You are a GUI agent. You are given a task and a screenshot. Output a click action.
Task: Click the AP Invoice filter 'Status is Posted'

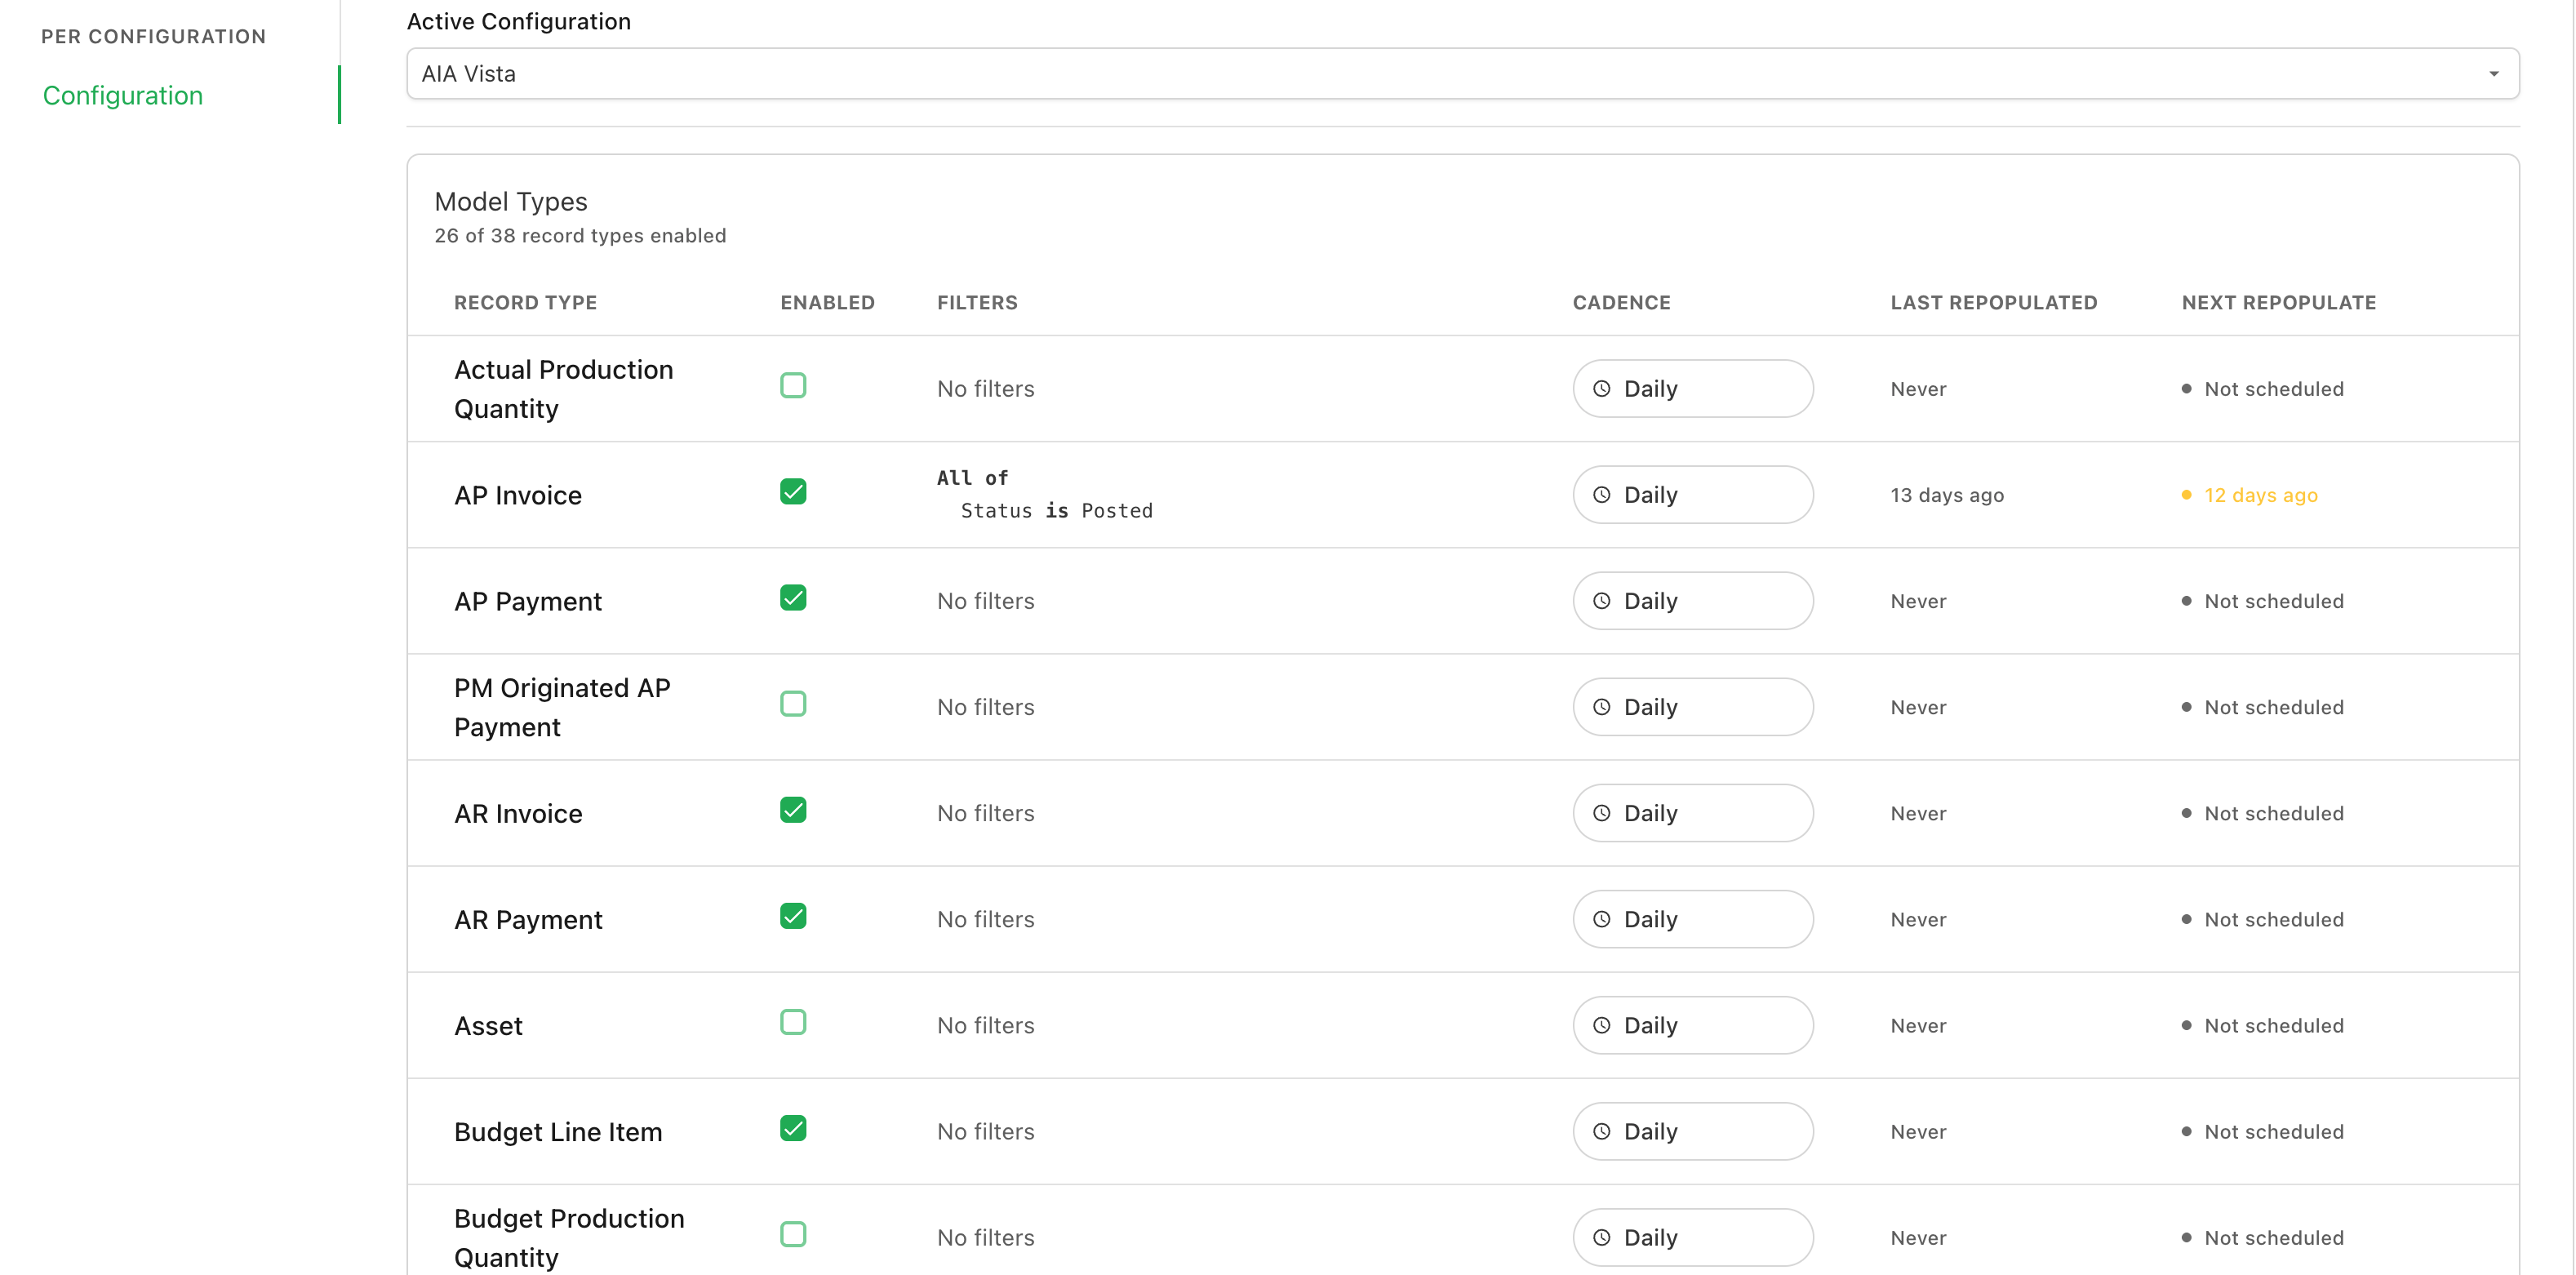pyautogui.click(x=1056, y=511)
